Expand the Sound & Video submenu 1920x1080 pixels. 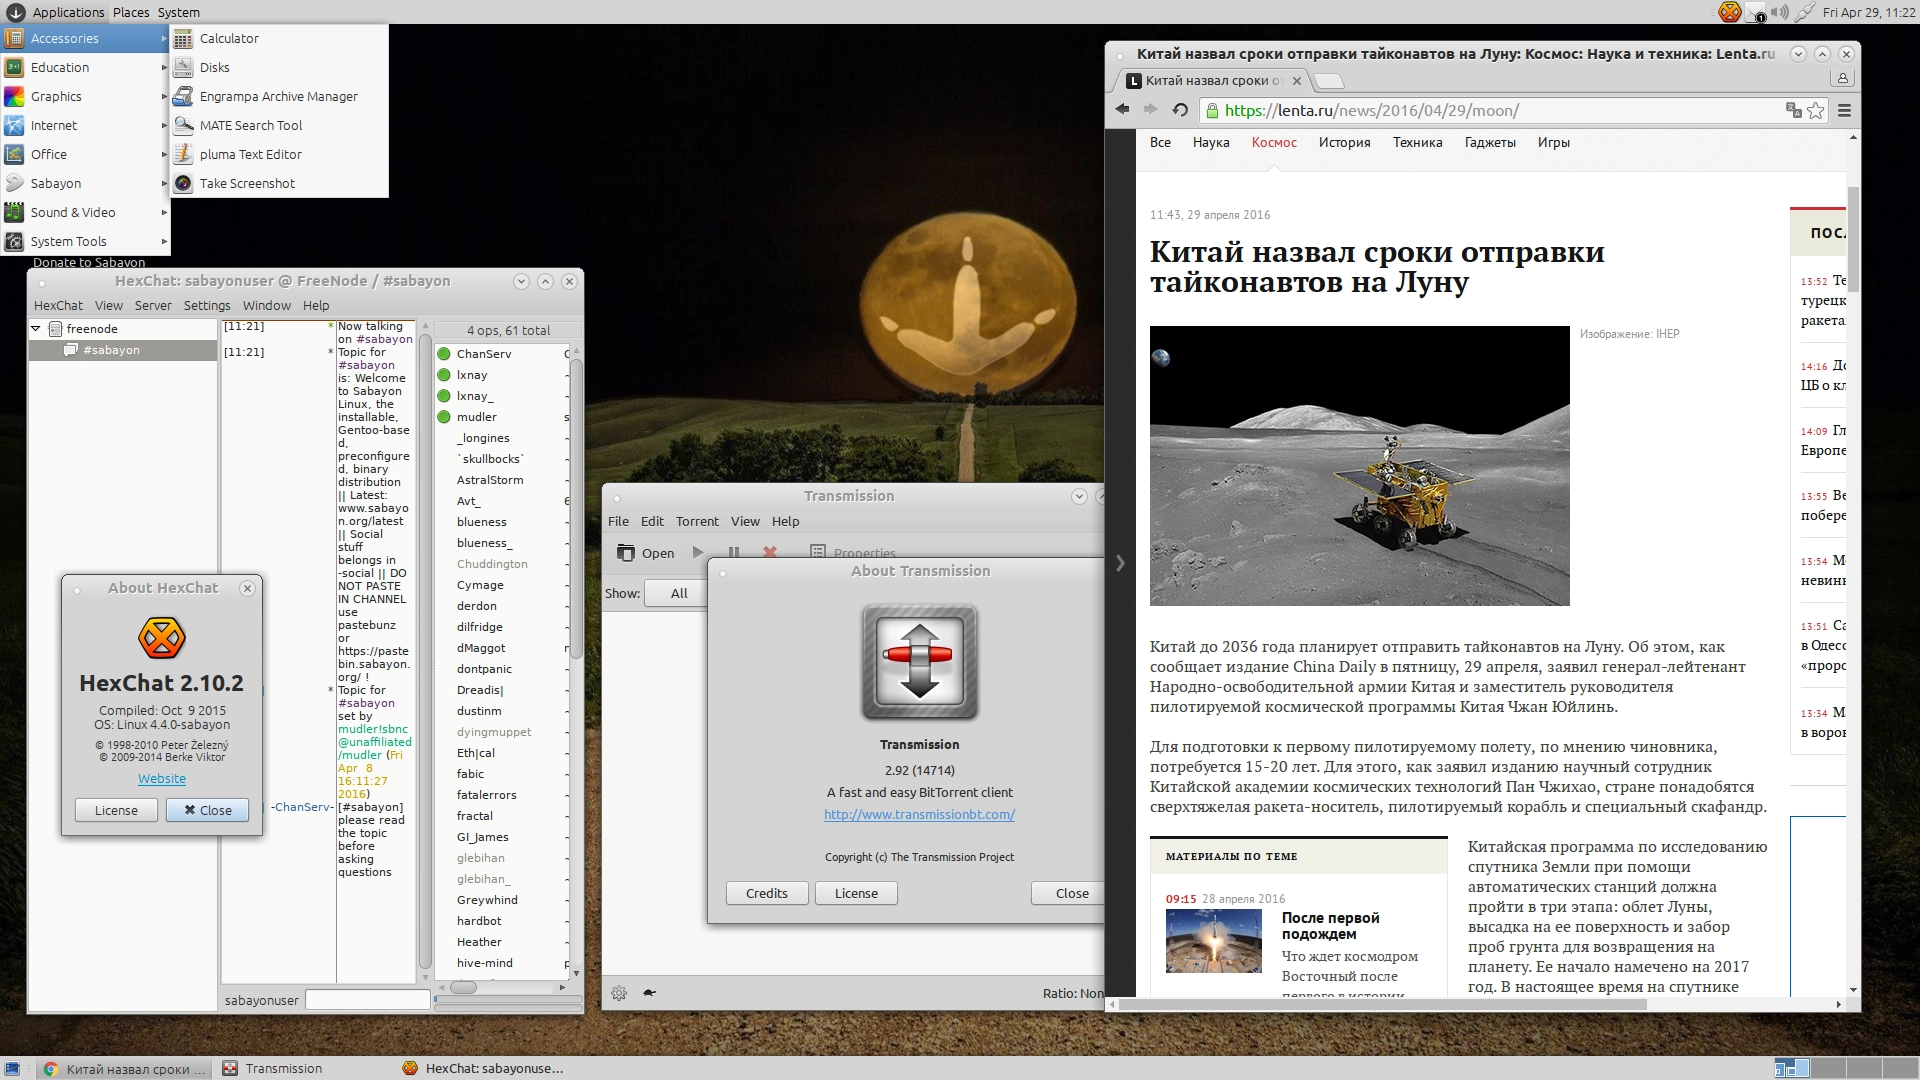[x=85, y=212]
